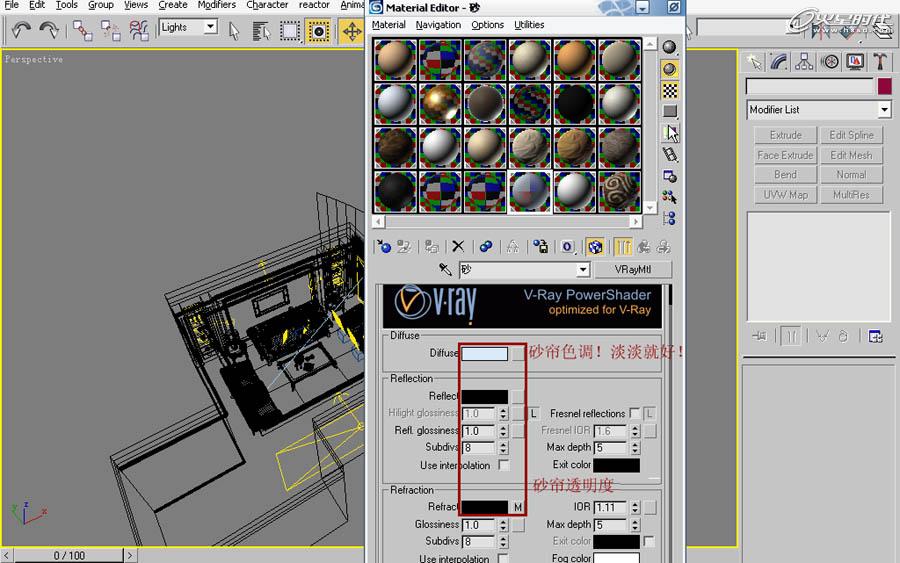Click the Redo arrow in main toolbar
The width and height of the screenshot is (900, 563).
[49, 30]
